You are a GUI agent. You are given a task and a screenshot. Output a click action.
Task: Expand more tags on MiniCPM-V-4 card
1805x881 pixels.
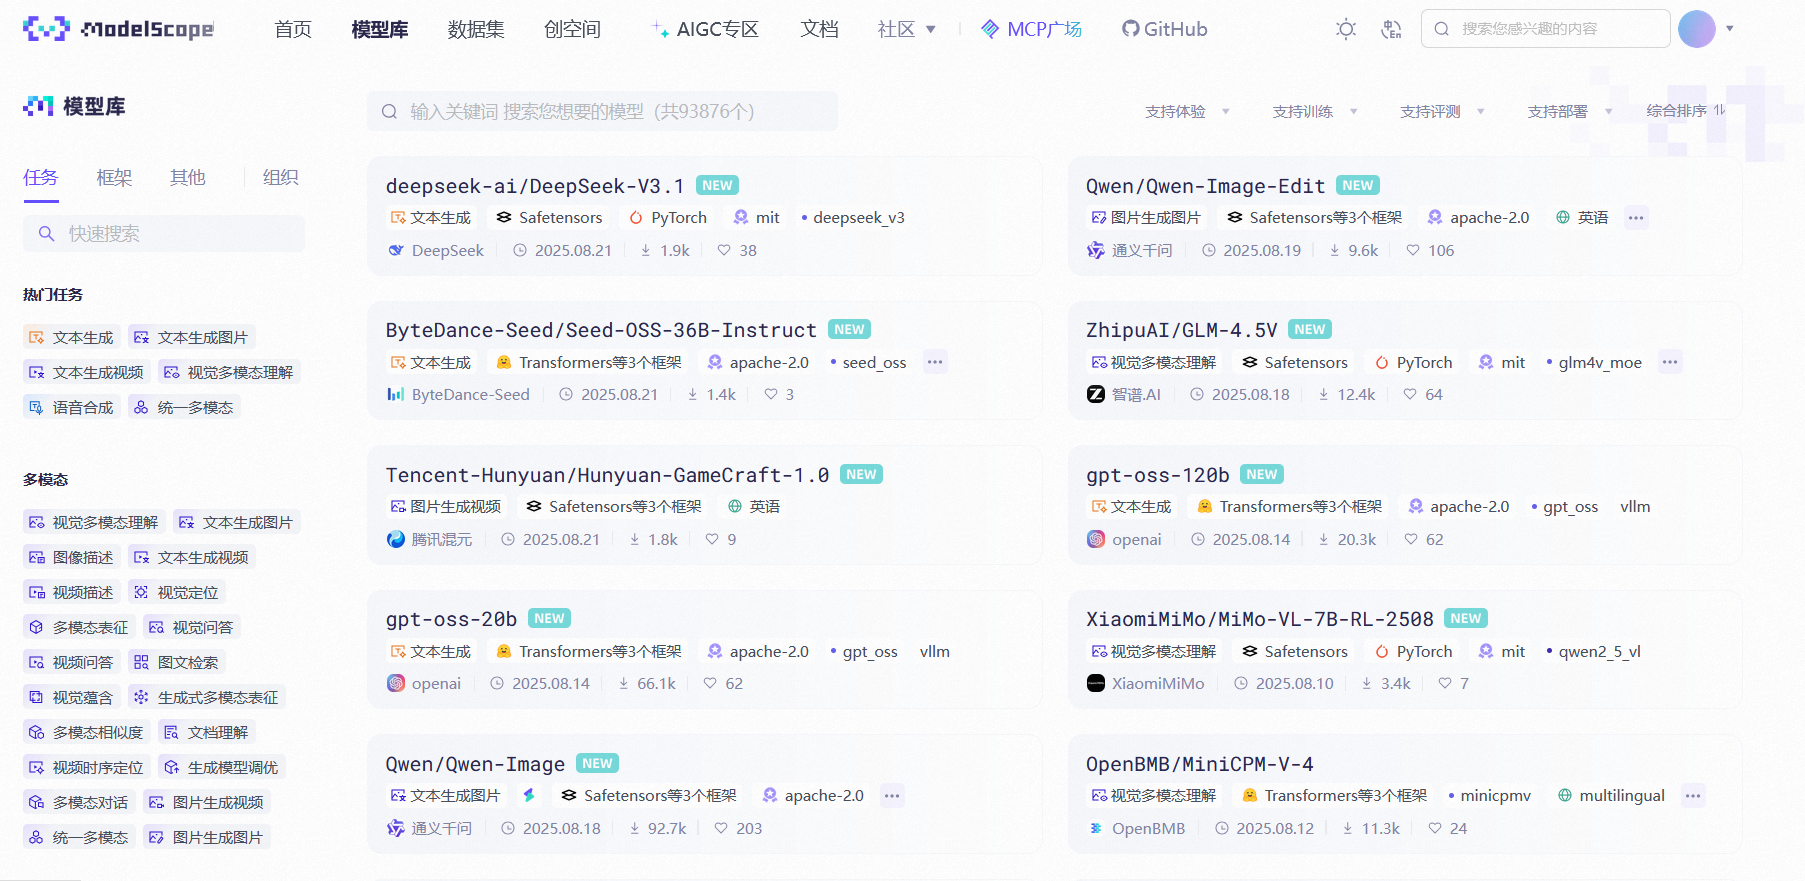coord(1692,796)
